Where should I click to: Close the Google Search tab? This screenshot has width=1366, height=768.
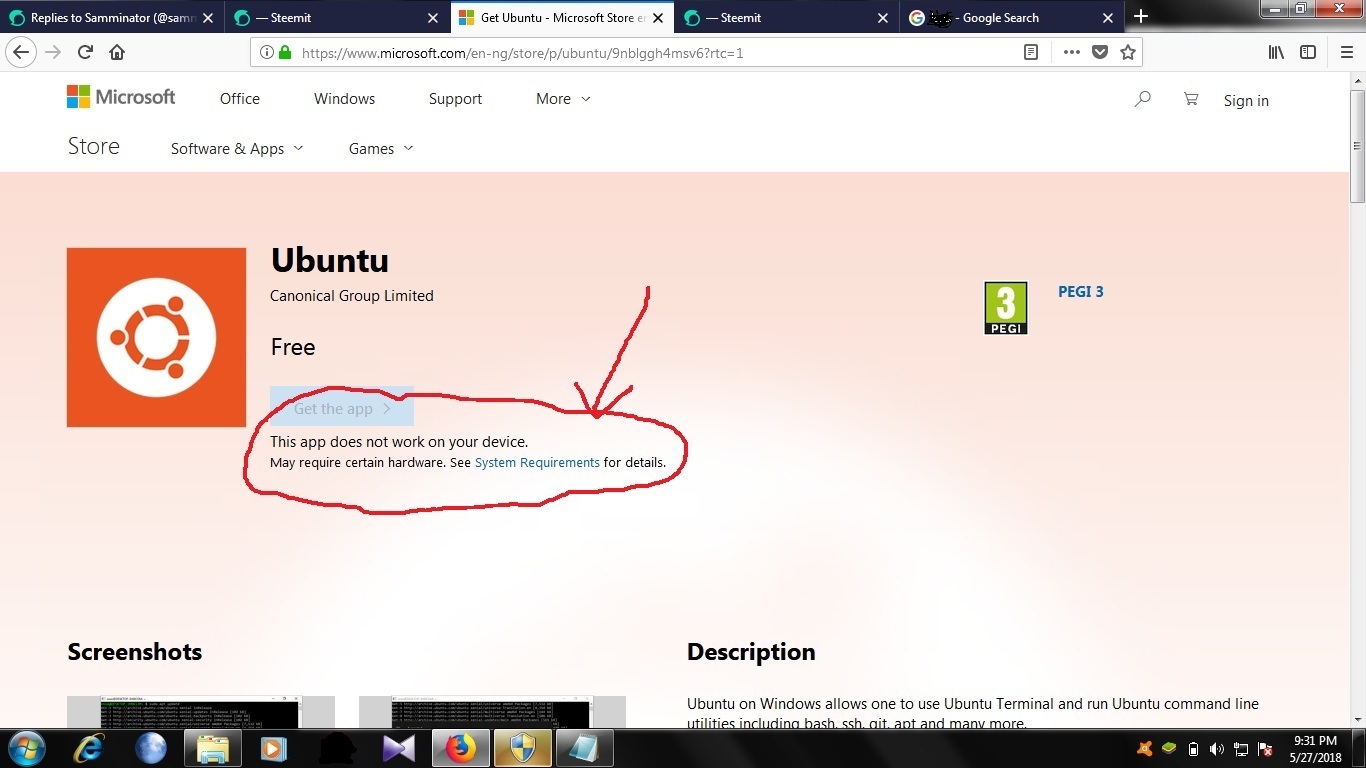1108,18
